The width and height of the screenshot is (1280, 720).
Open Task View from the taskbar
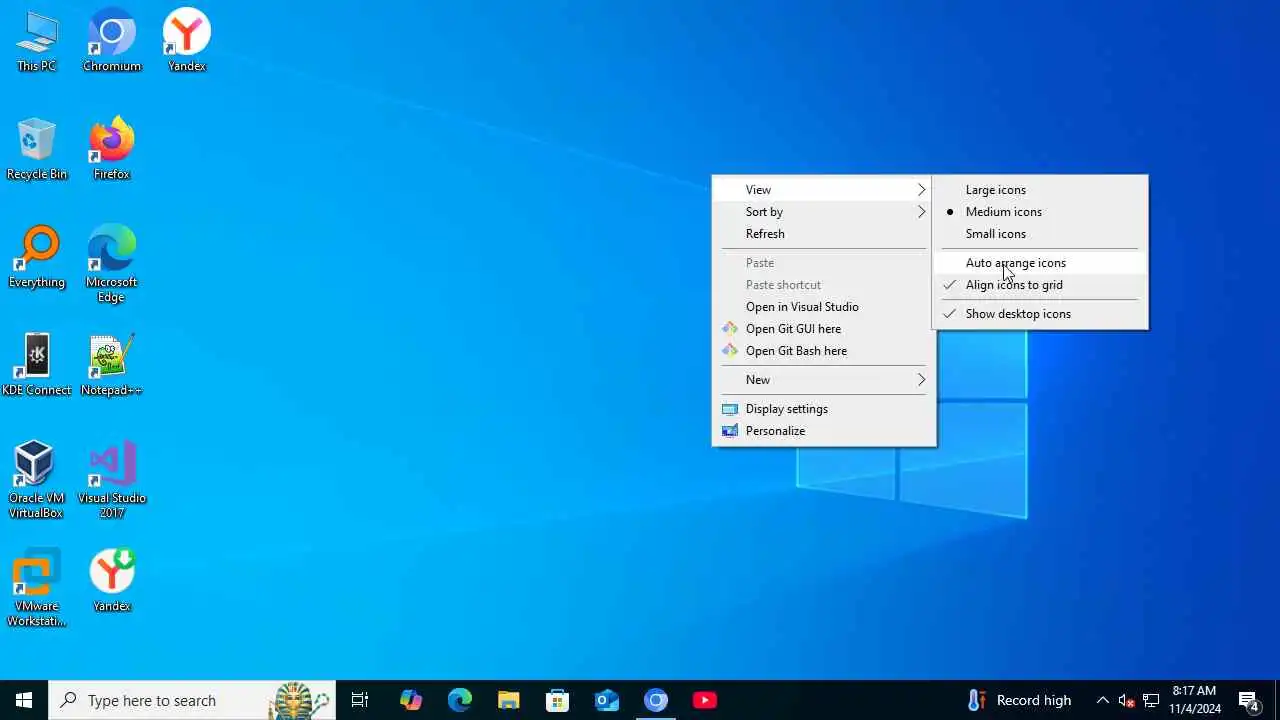360,700
